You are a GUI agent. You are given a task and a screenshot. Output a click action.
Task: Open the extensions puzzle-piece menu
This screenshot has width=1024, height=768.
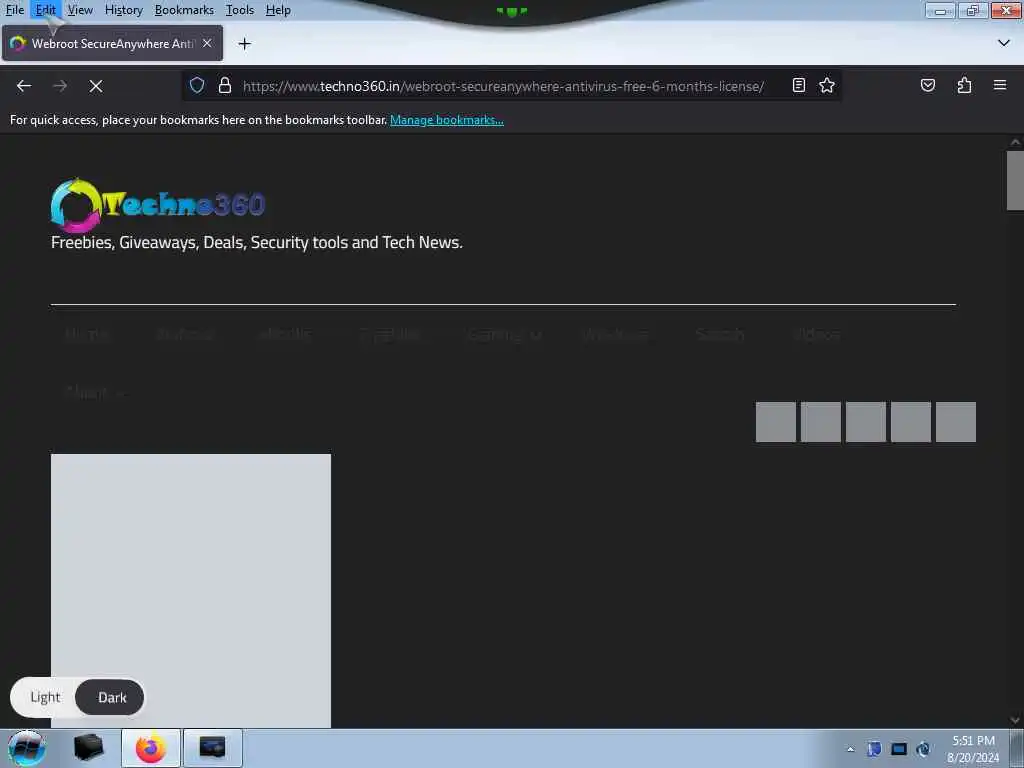point(964,85)
